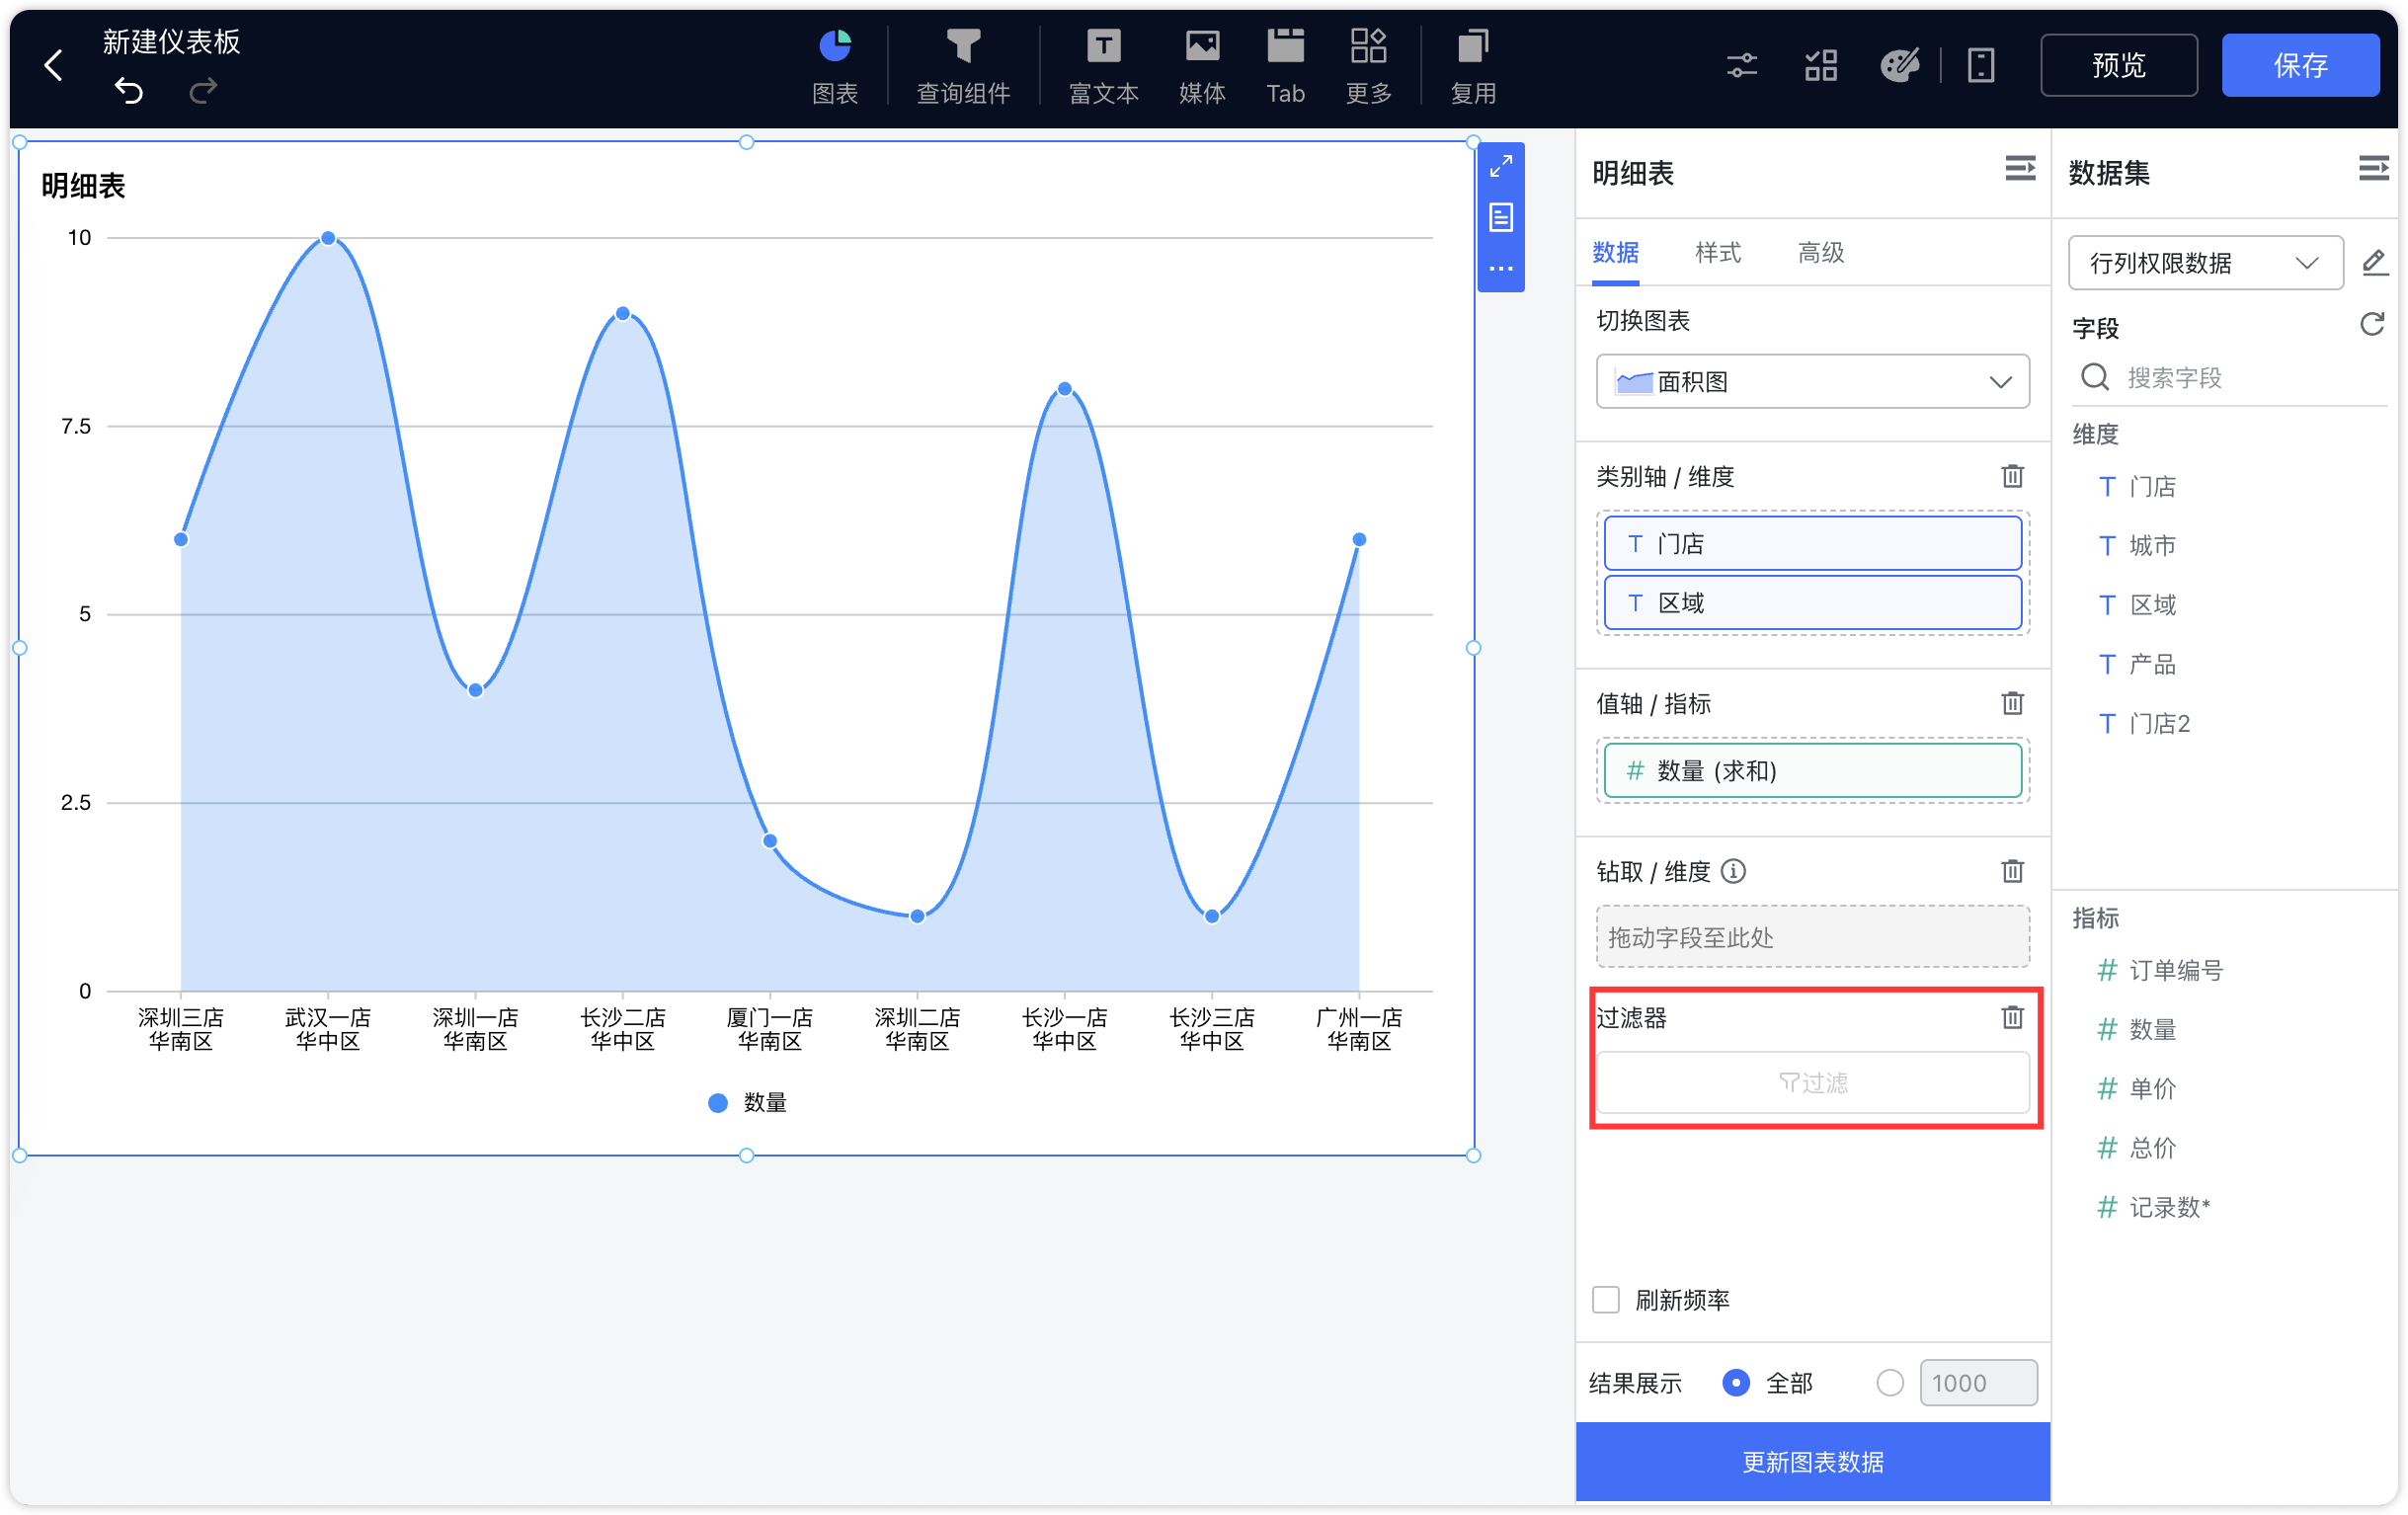Viewport: 2408px width, 1515px height.
Task: Select the 门店 field in 类别轴
Action: click(x=1812, y=543)
